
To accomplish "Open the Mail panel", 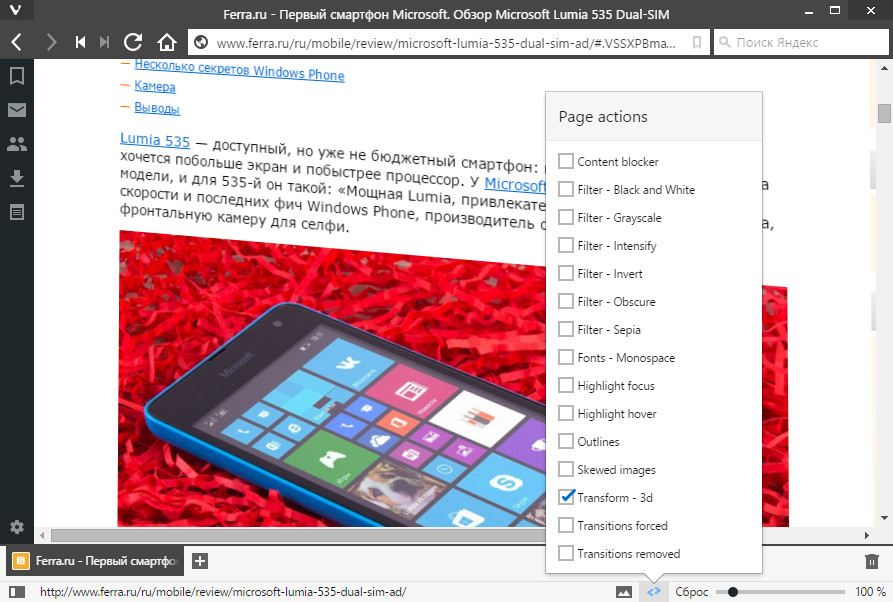I will point(17,110).
